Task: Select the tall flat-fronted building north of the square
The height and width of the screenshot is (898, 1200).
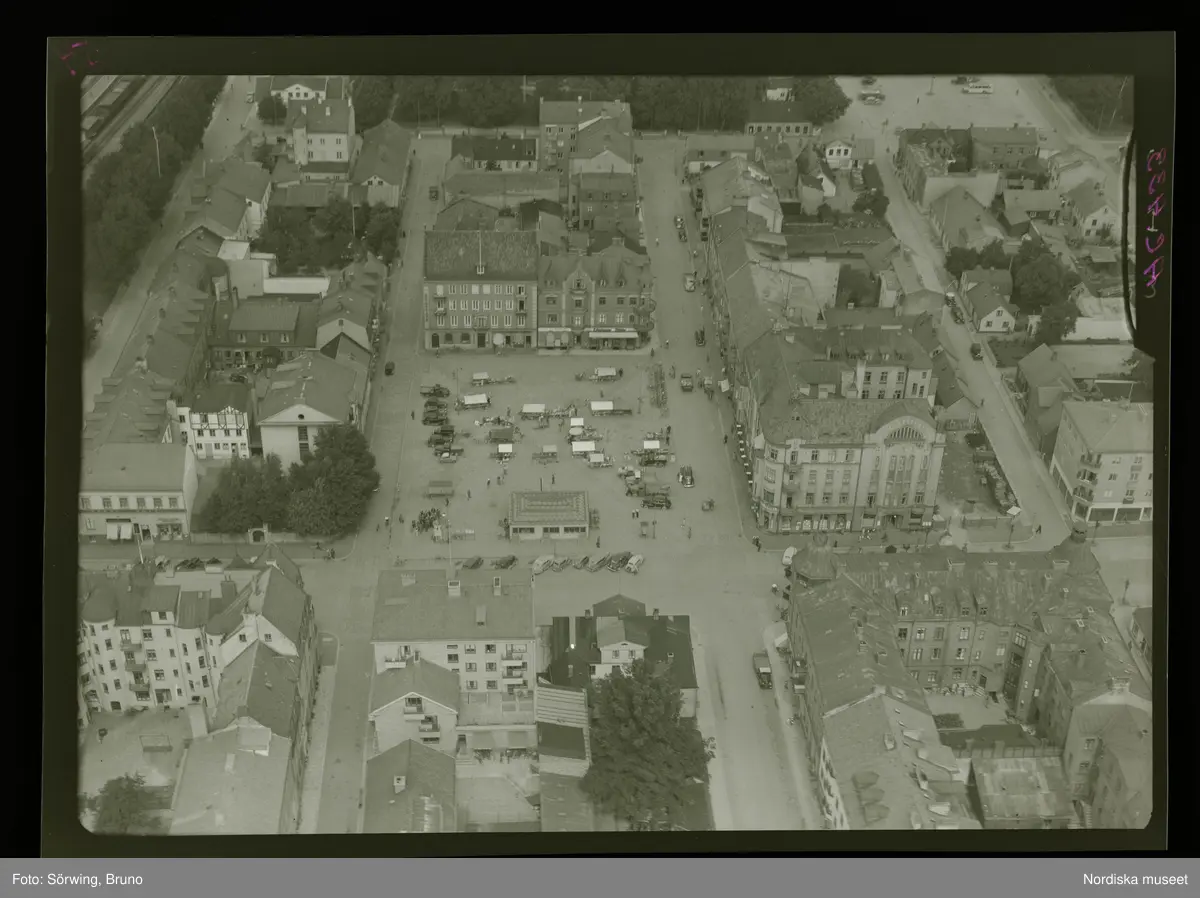Action: [480, 290]
